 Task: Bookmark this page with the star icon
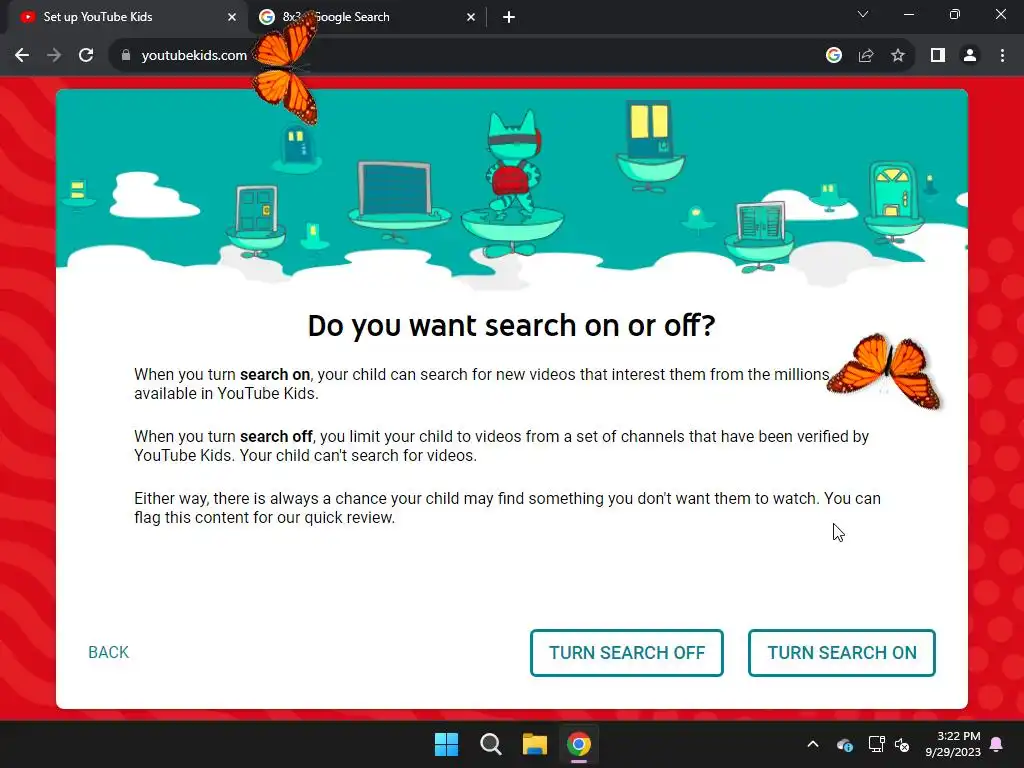(898, 56)
